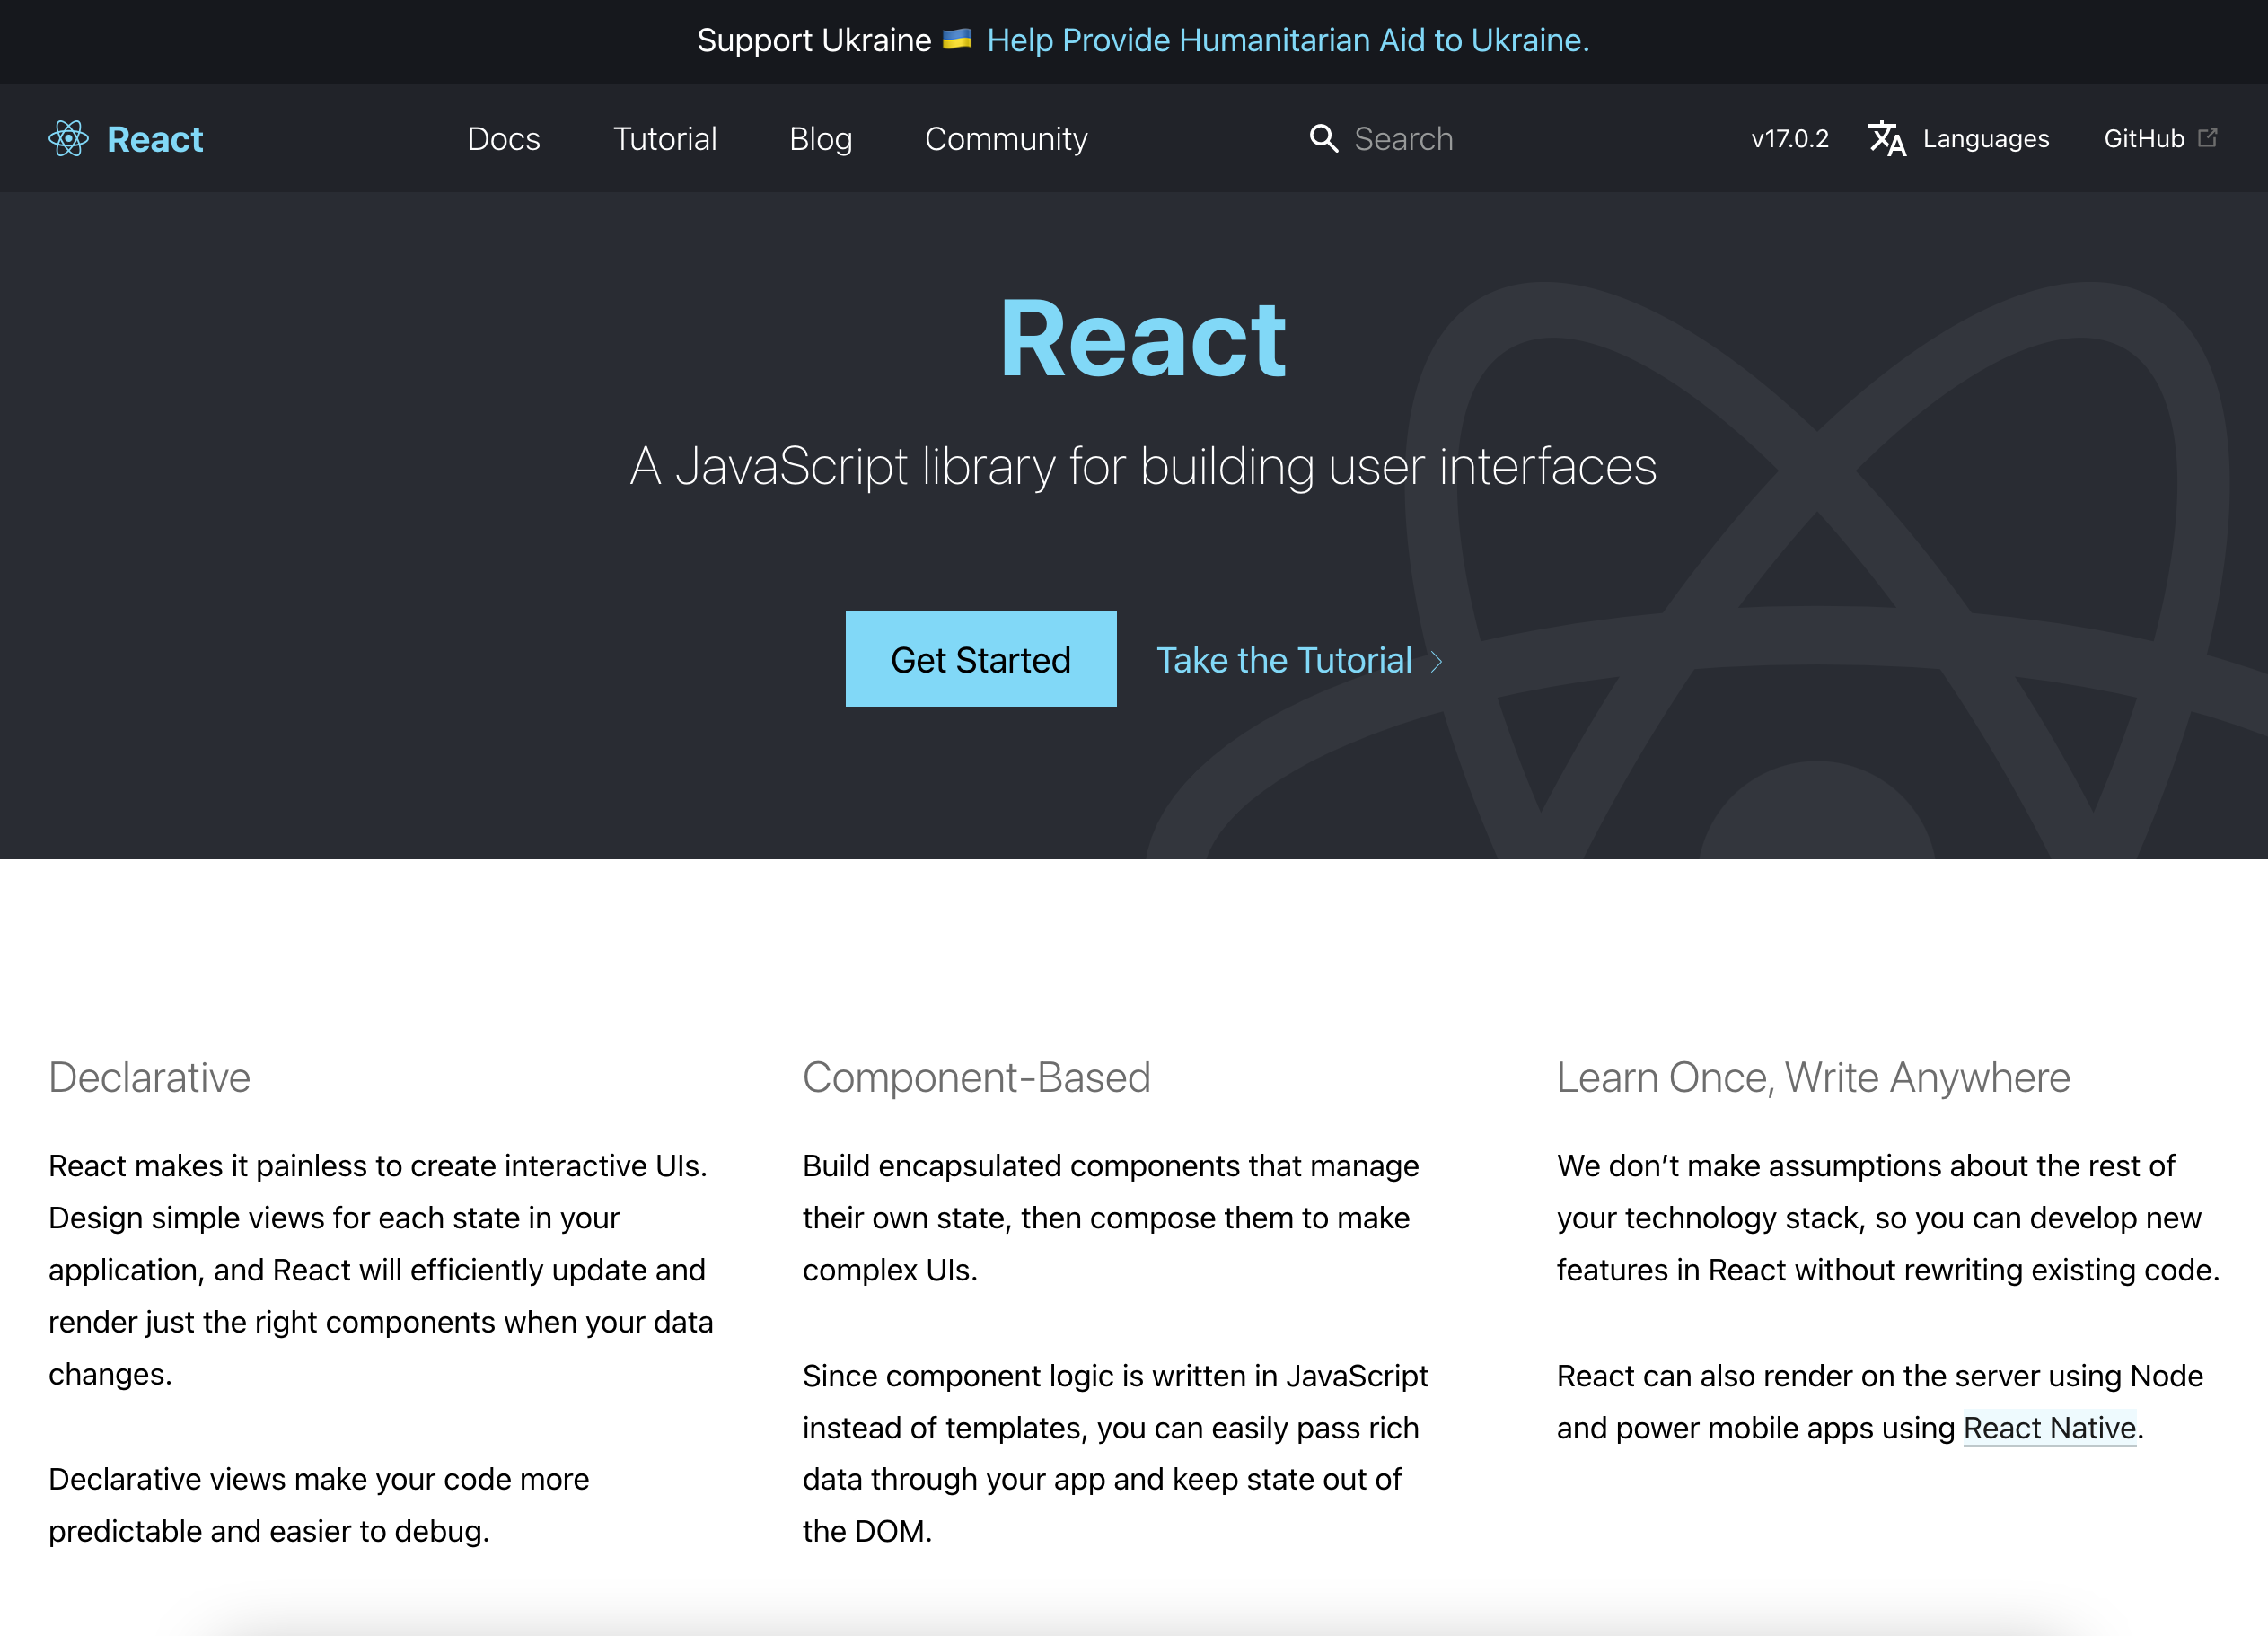The height and width of the screenshot is (1636, 2268).
Task: Open the React Native link
Action: pos(2049,1427)
